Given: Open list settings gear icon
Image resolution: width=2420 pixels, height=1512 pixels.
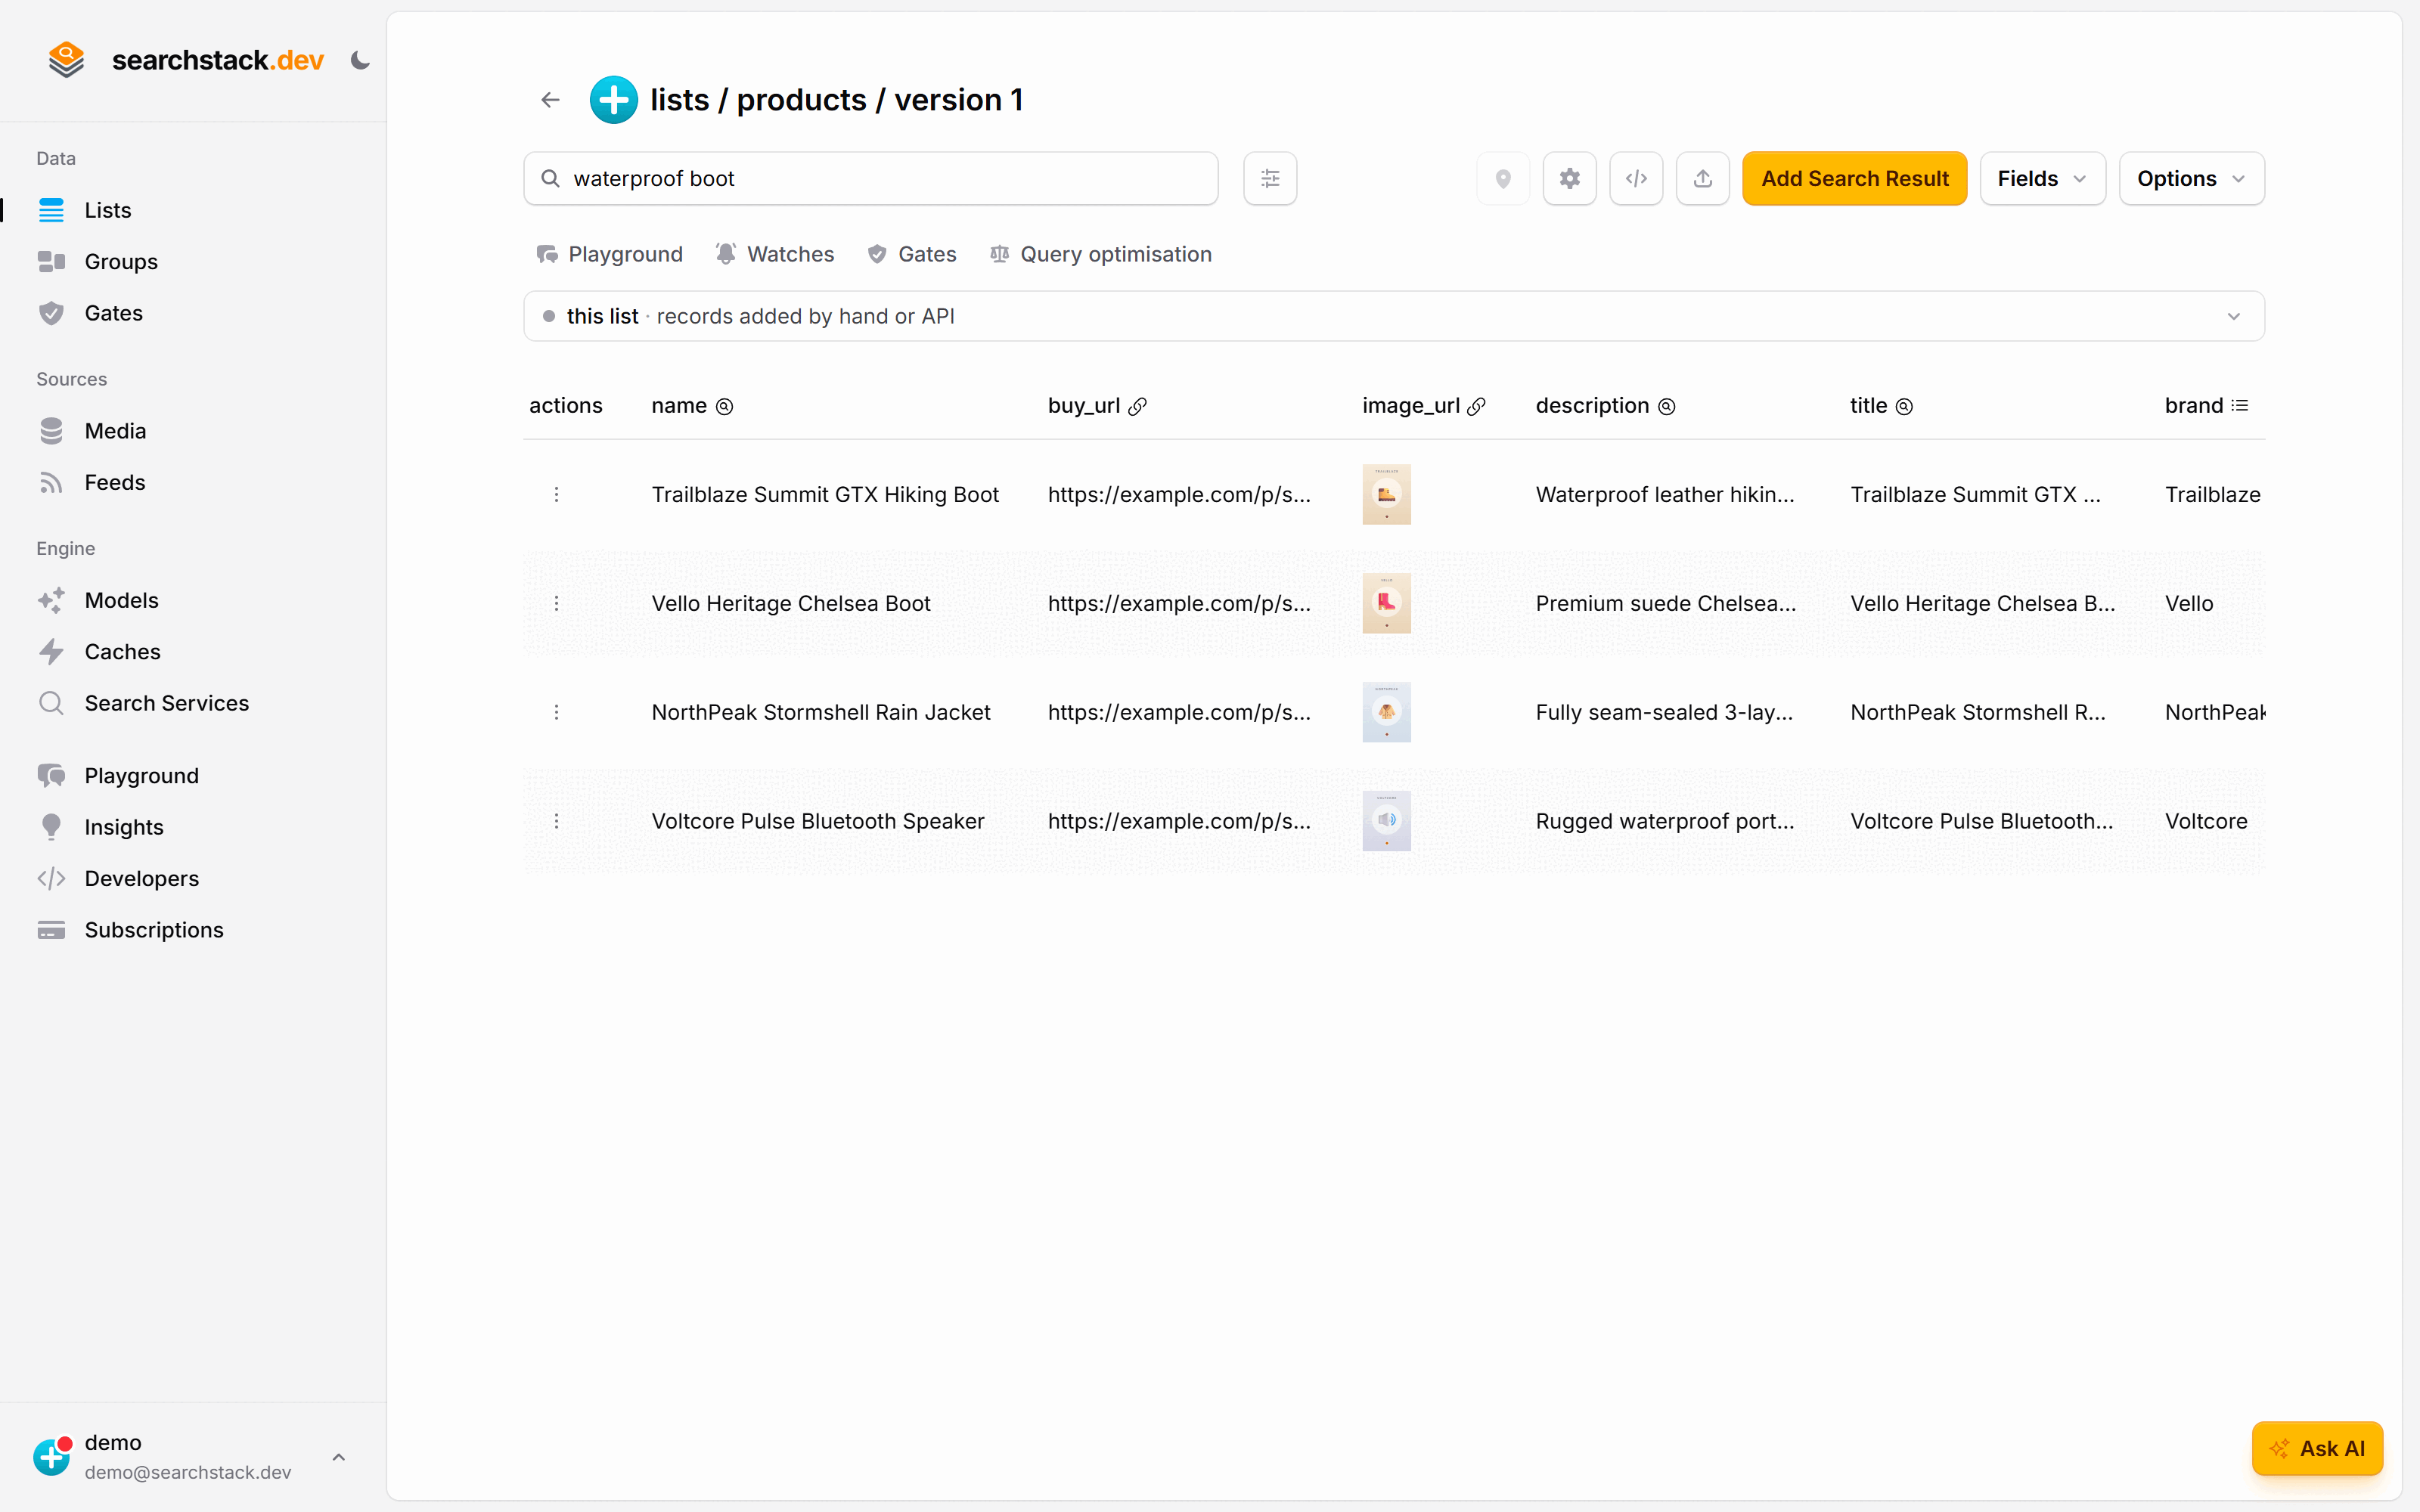Looking at the screenshot, I should coord(1570,179).
